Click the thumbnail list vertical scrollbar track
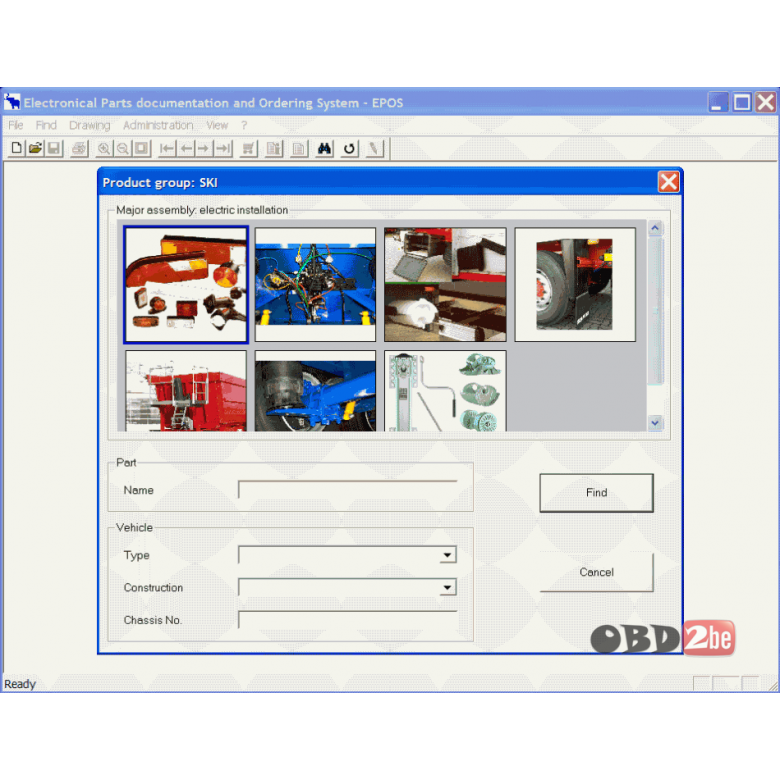 click(655, 326)
